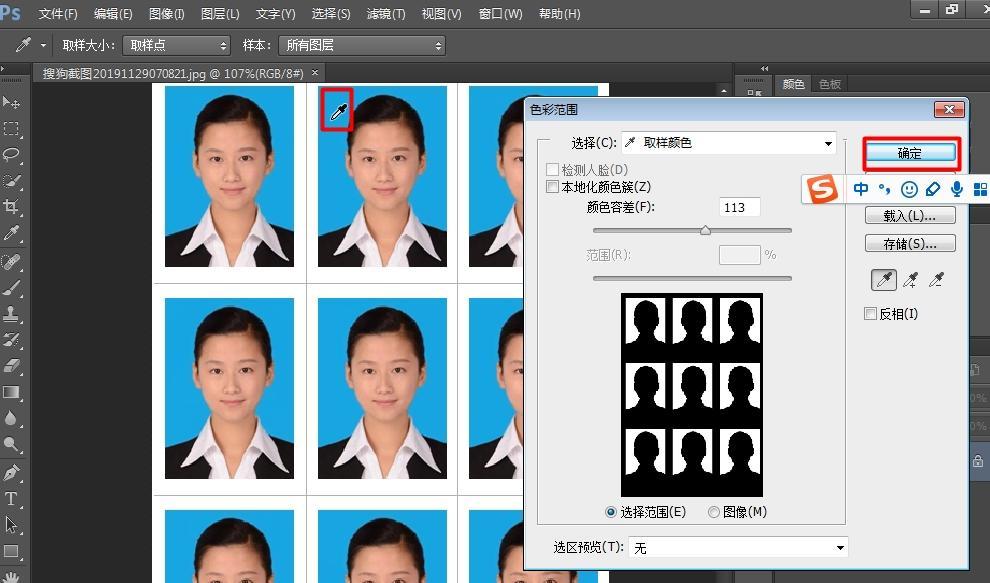Select the Dodge tool
990x583 pixels.
[11, 445]
